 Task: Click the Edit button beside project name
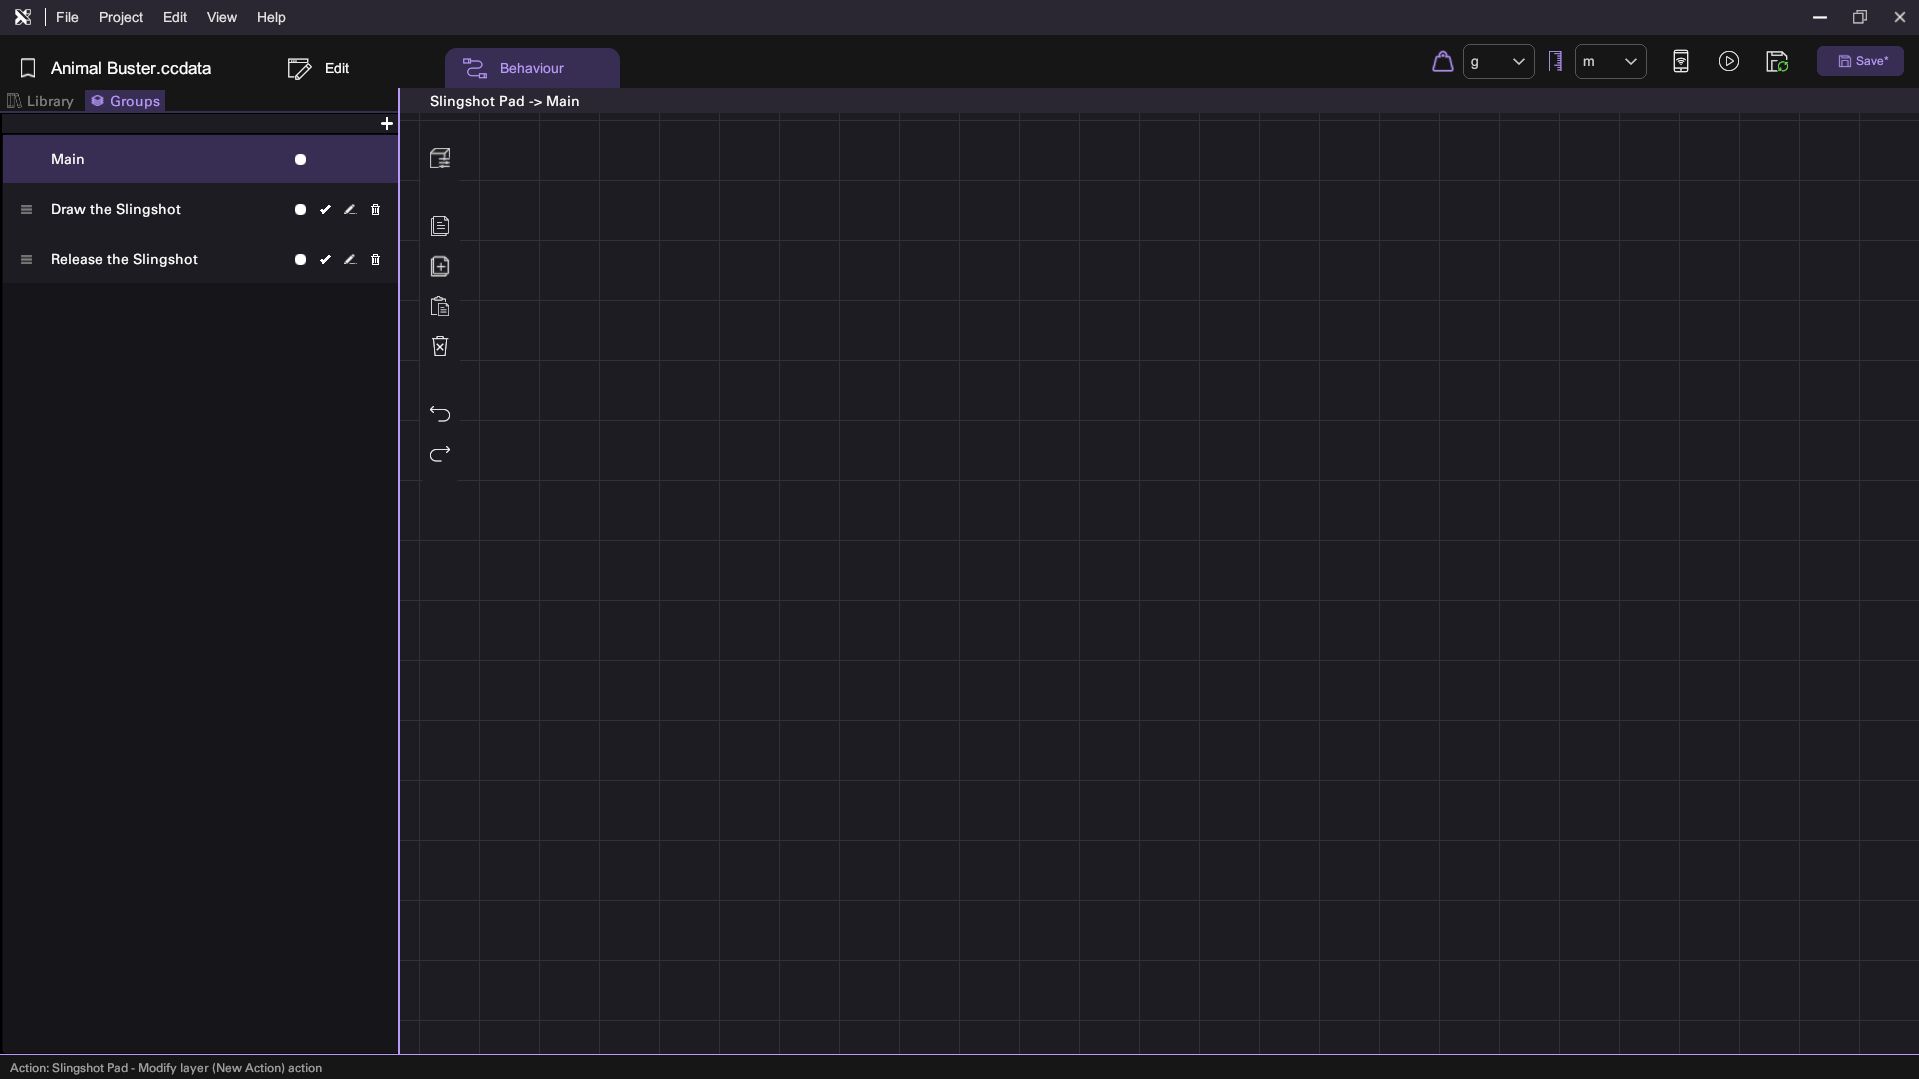(x=319, y=68)
